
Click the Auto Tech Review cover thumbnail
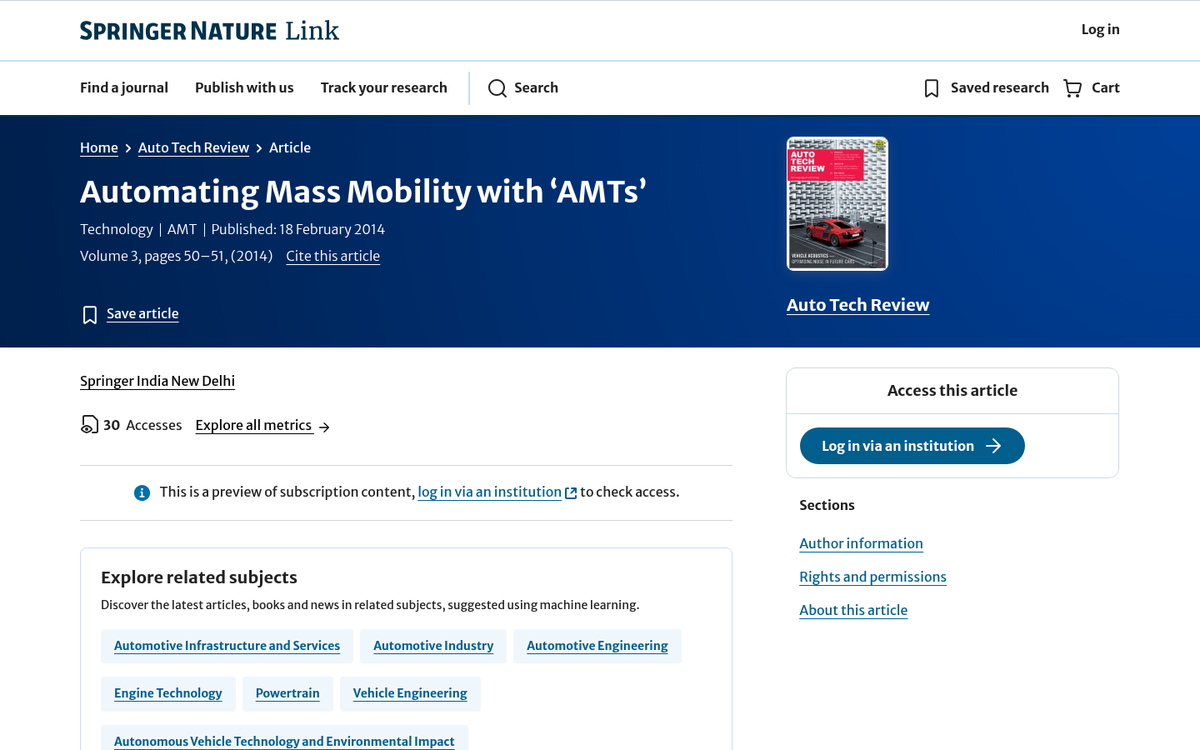click(x=836, y=203)
